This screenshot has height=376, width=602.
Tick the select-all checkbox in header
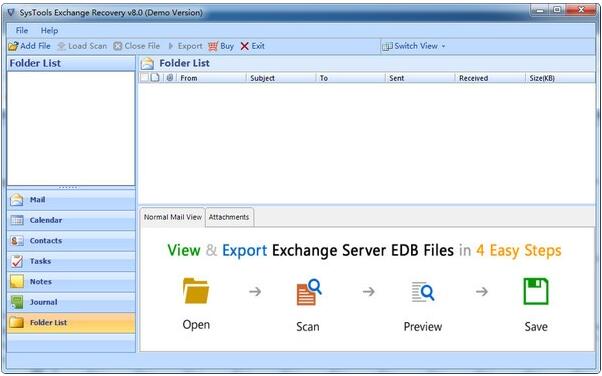click(144, 78)
